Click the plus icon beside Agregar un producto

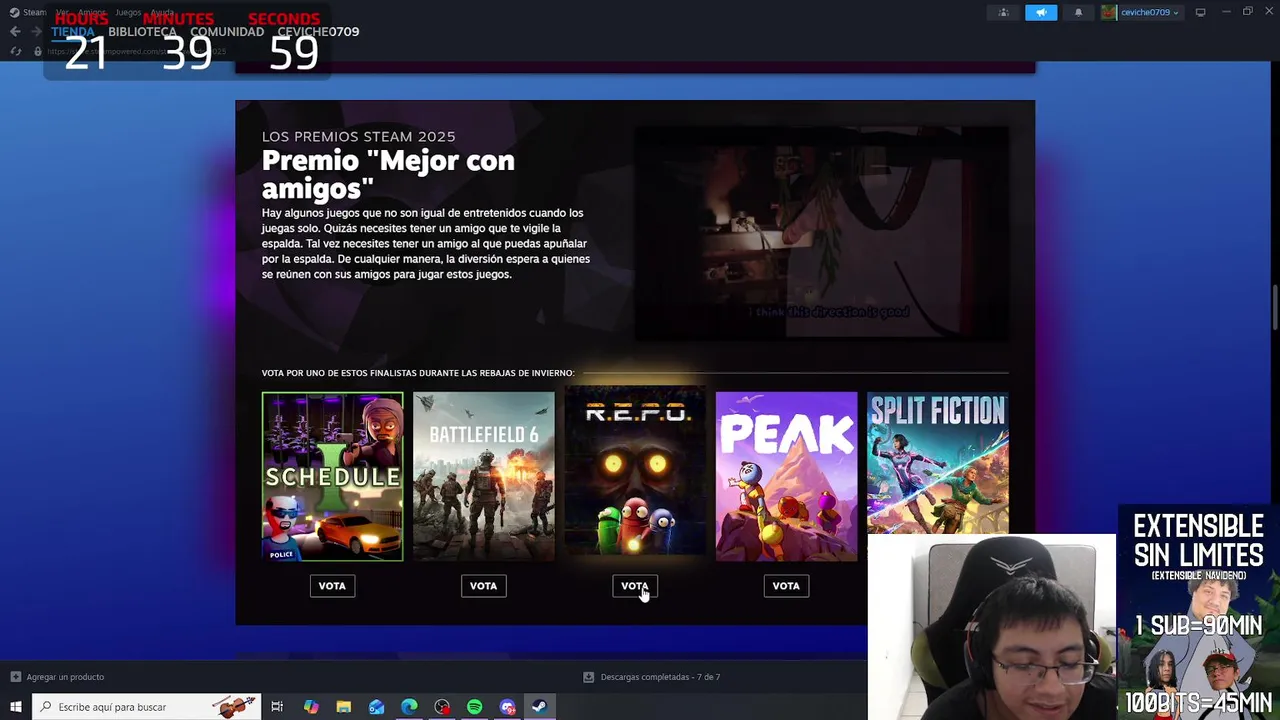pyautogui.click(x=16, y=677)
